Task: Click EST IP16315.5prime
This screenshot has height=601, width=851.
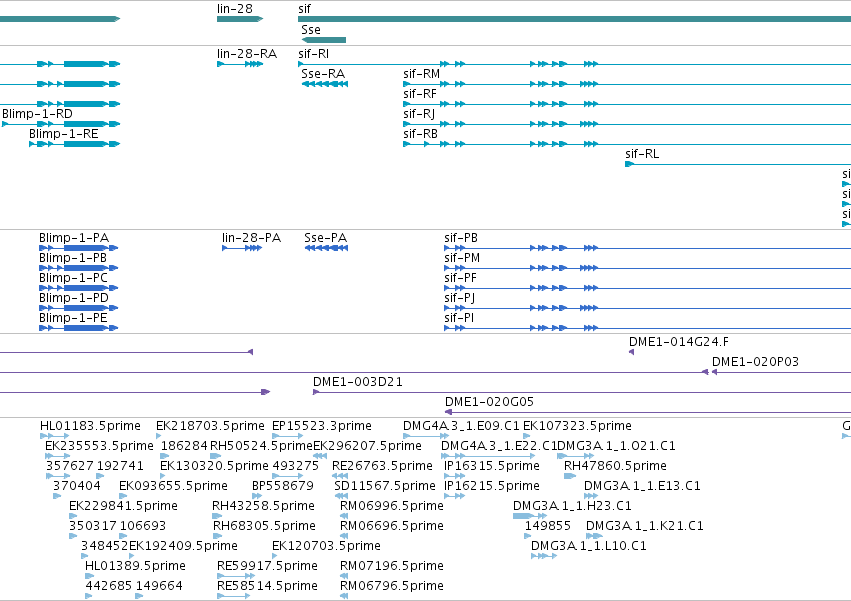Action: pos(492,466)
